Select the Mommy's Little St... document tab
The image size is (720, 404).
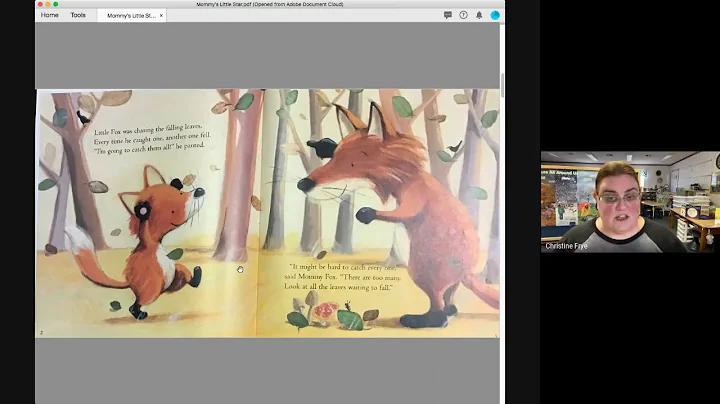(131, 16)
